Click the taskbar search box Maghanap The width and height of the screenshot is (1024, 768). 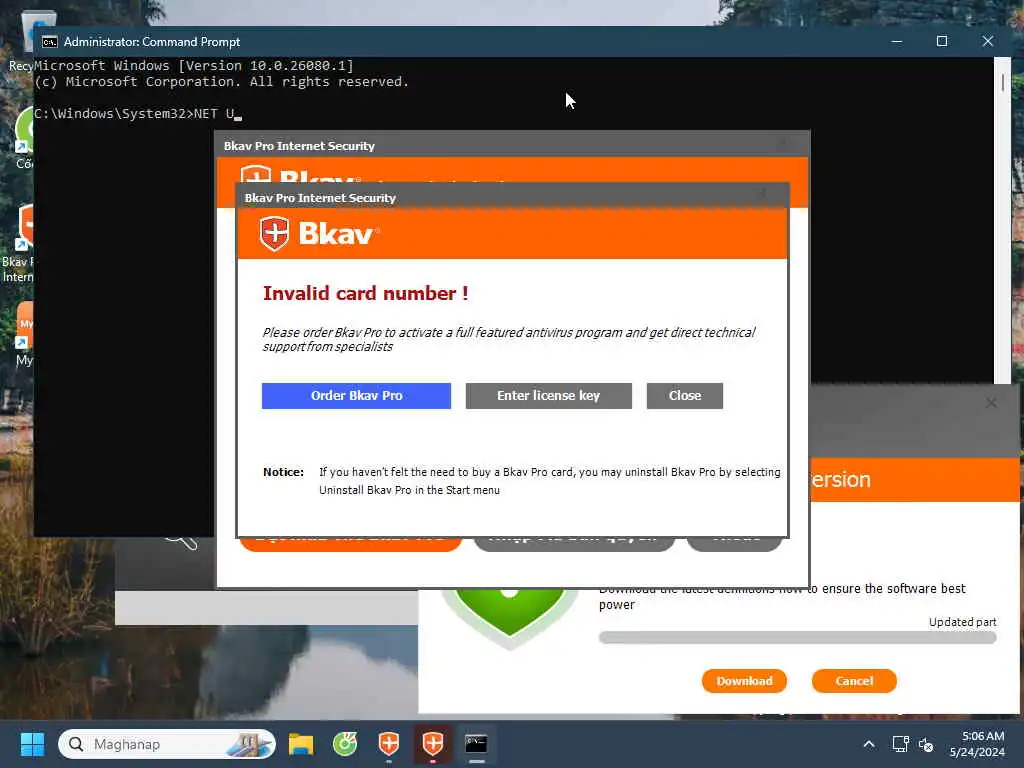coord(167,744)
